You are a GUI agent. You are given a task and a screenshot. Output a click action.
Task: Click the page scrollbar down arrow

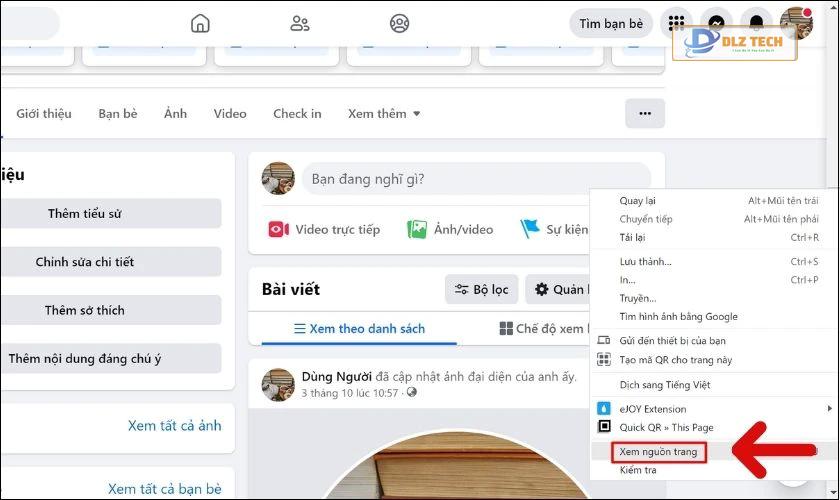point(835,492)
